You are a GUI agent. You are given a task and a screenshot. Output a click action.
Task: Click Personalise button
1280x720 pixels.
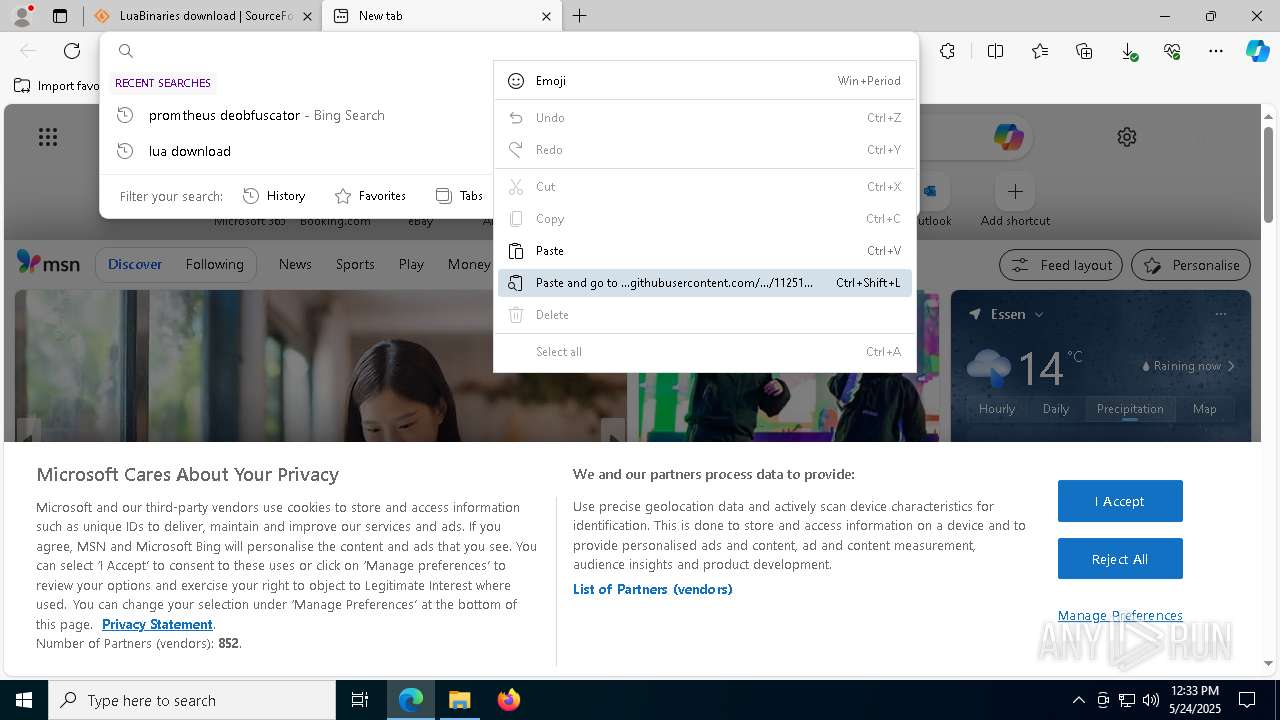point(1191,265)
